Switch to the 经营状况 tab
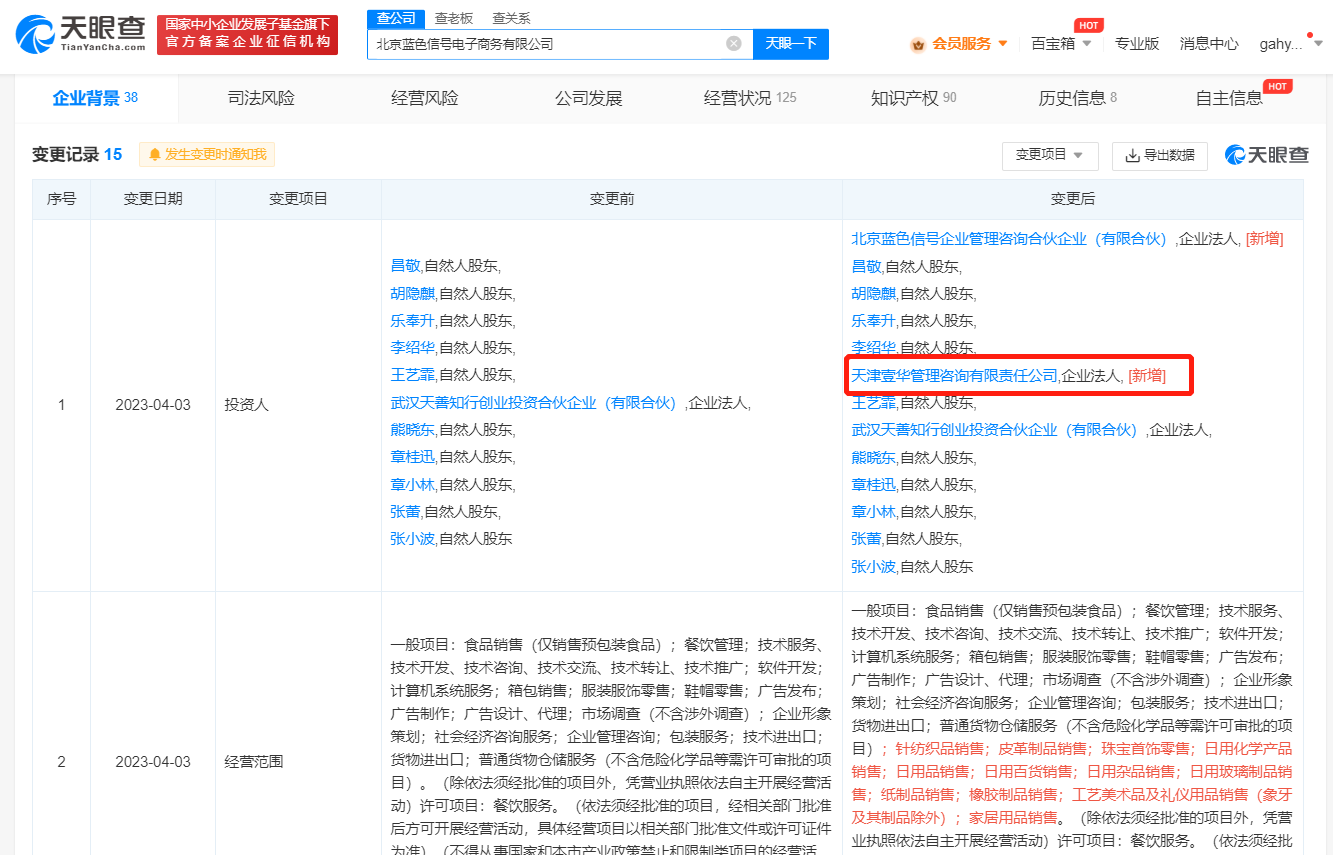The width and height of the screenshot is (1333, 855). (750, 98)
